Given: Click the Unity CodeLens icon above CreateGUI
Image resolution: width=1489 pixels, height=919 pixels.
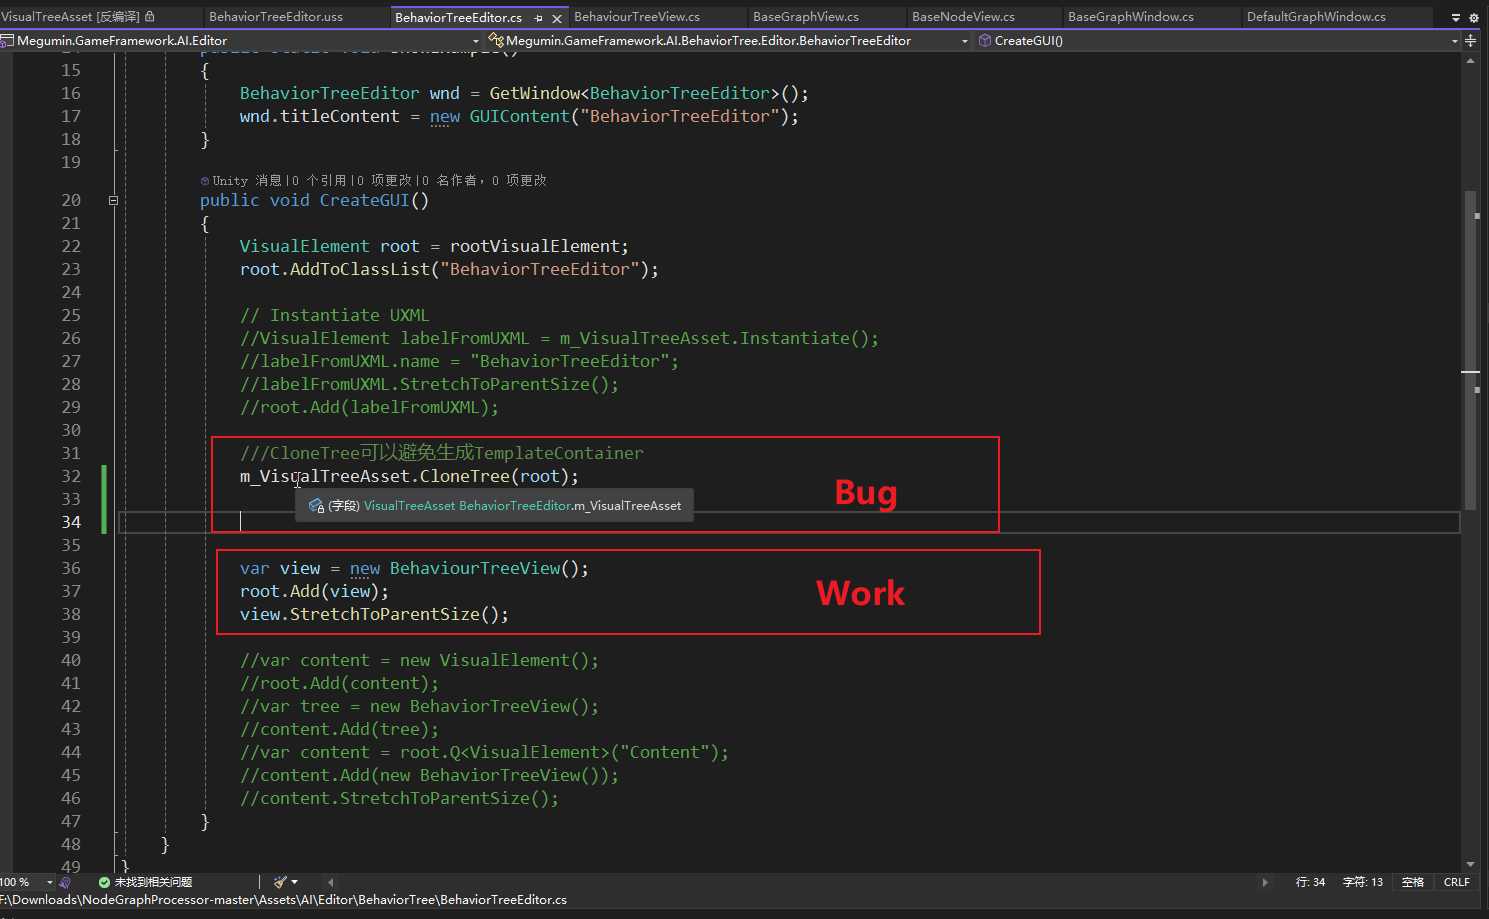Looking at the screenshot, I should [205, 180].
